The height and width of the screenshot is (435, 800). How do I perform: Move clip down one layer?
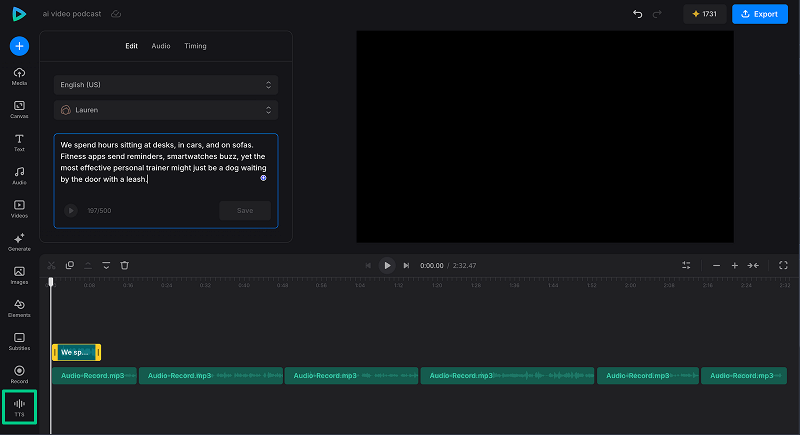pos(106,265)
